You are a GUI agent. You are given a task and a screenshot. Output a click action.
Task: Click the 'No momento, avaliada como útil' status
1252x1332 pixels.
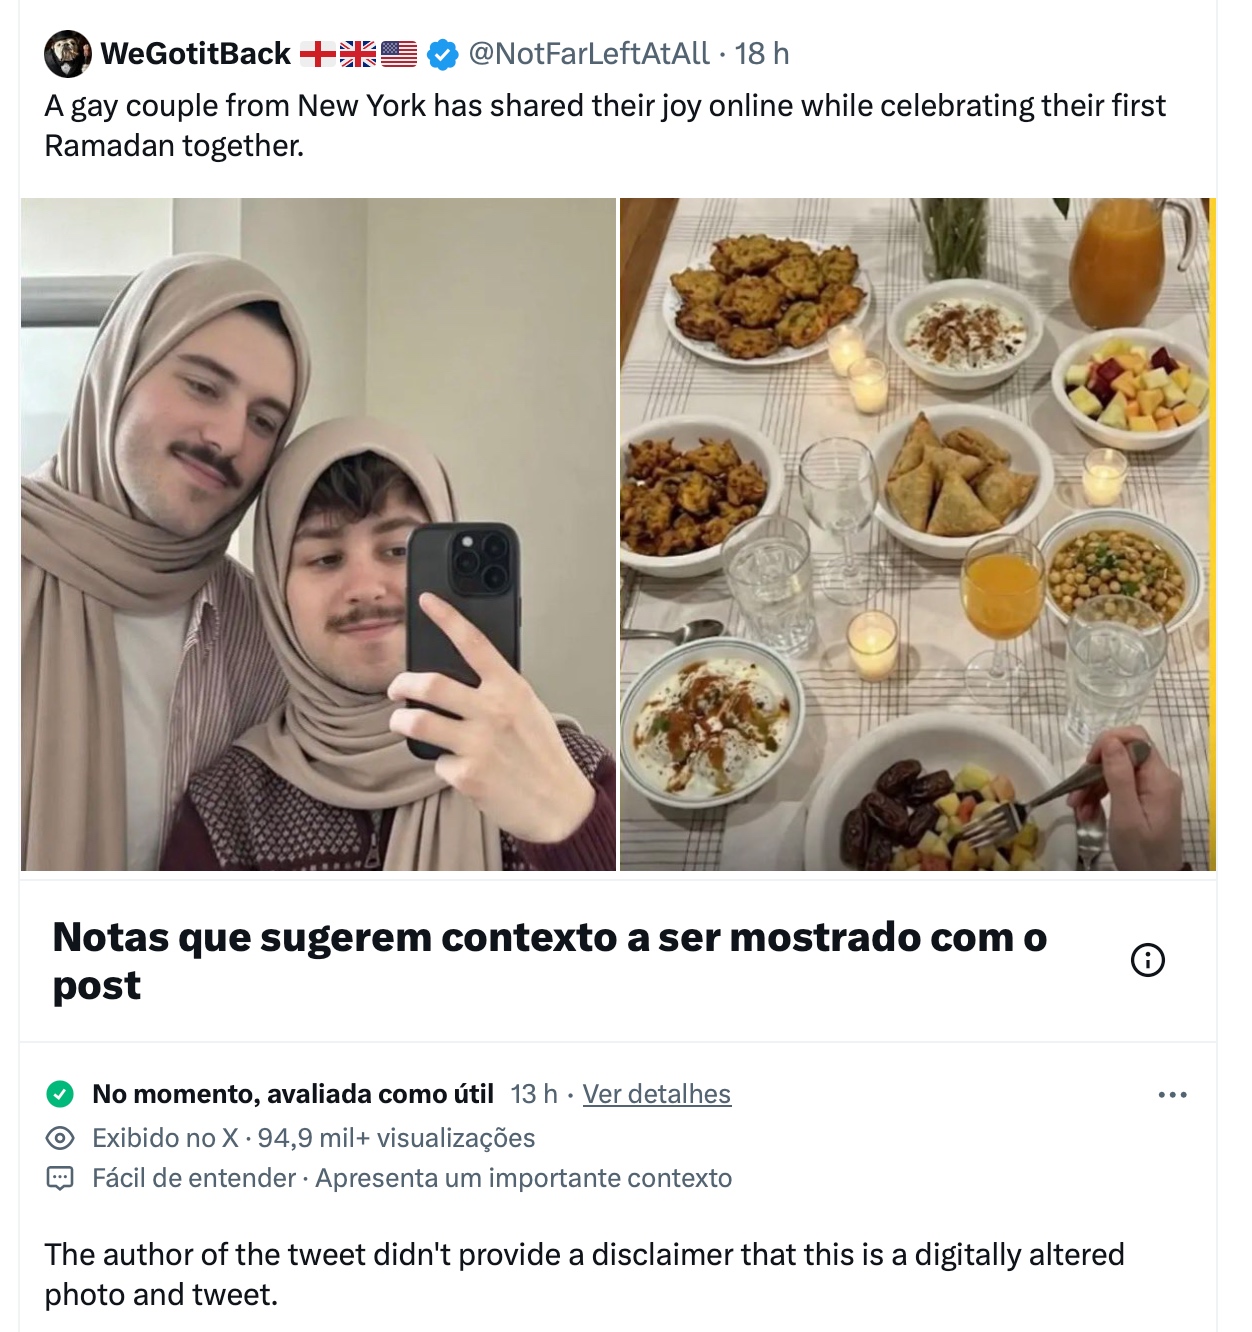(293, 1094)
